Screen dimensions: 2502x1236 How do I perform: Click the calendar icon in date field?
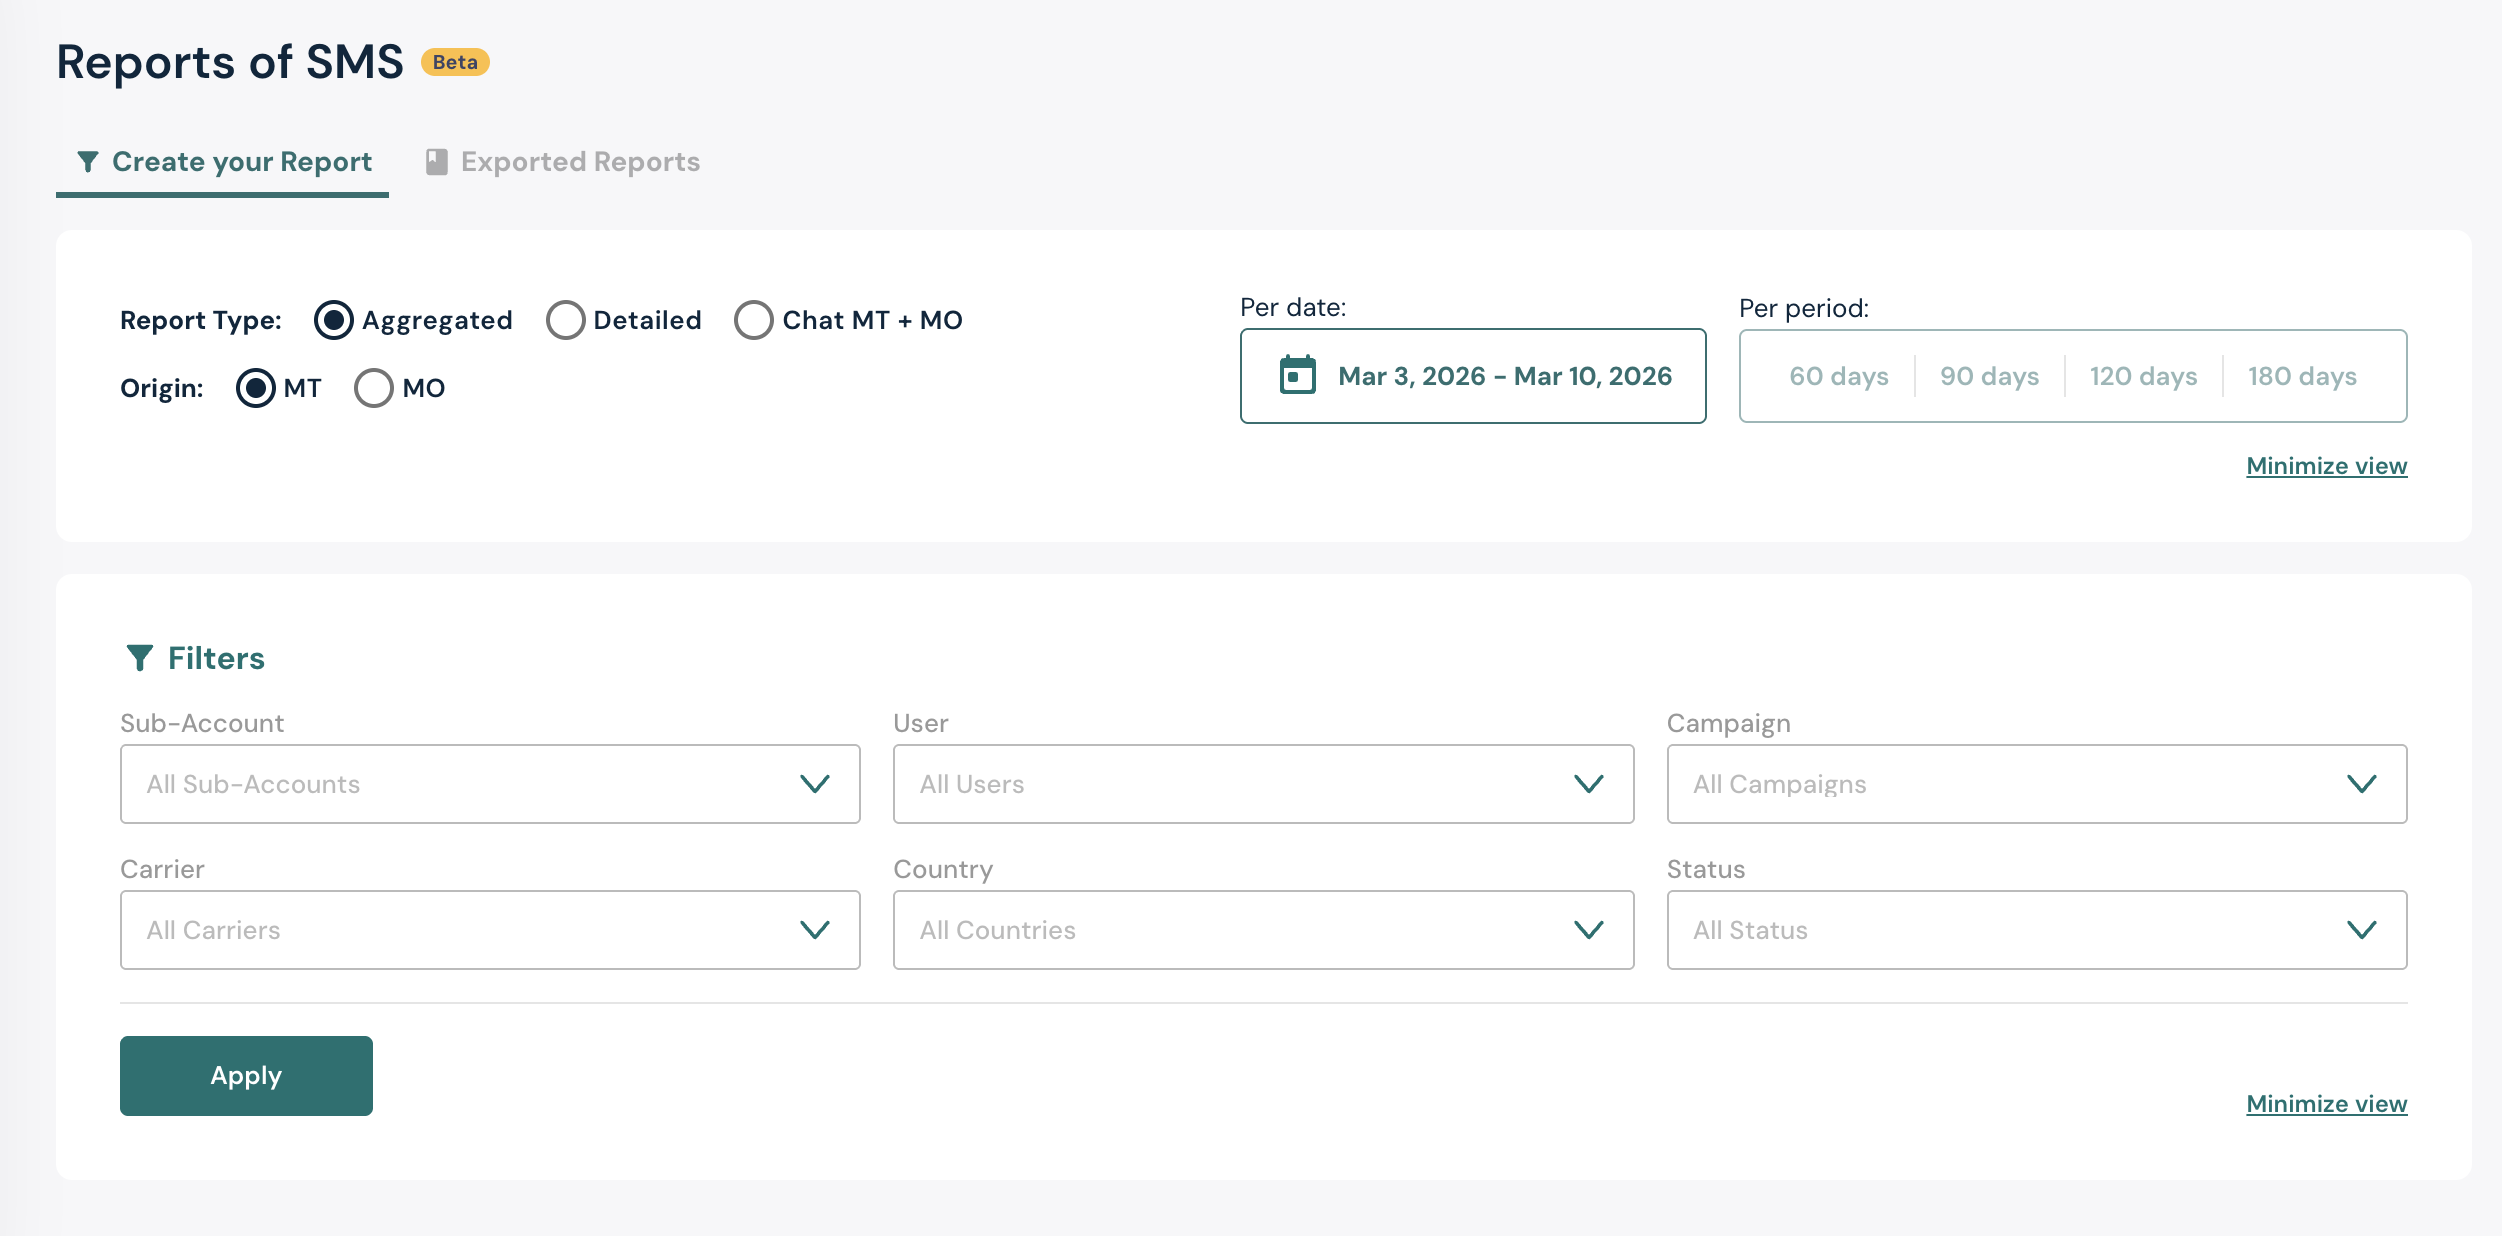[x=1297, y=376]
